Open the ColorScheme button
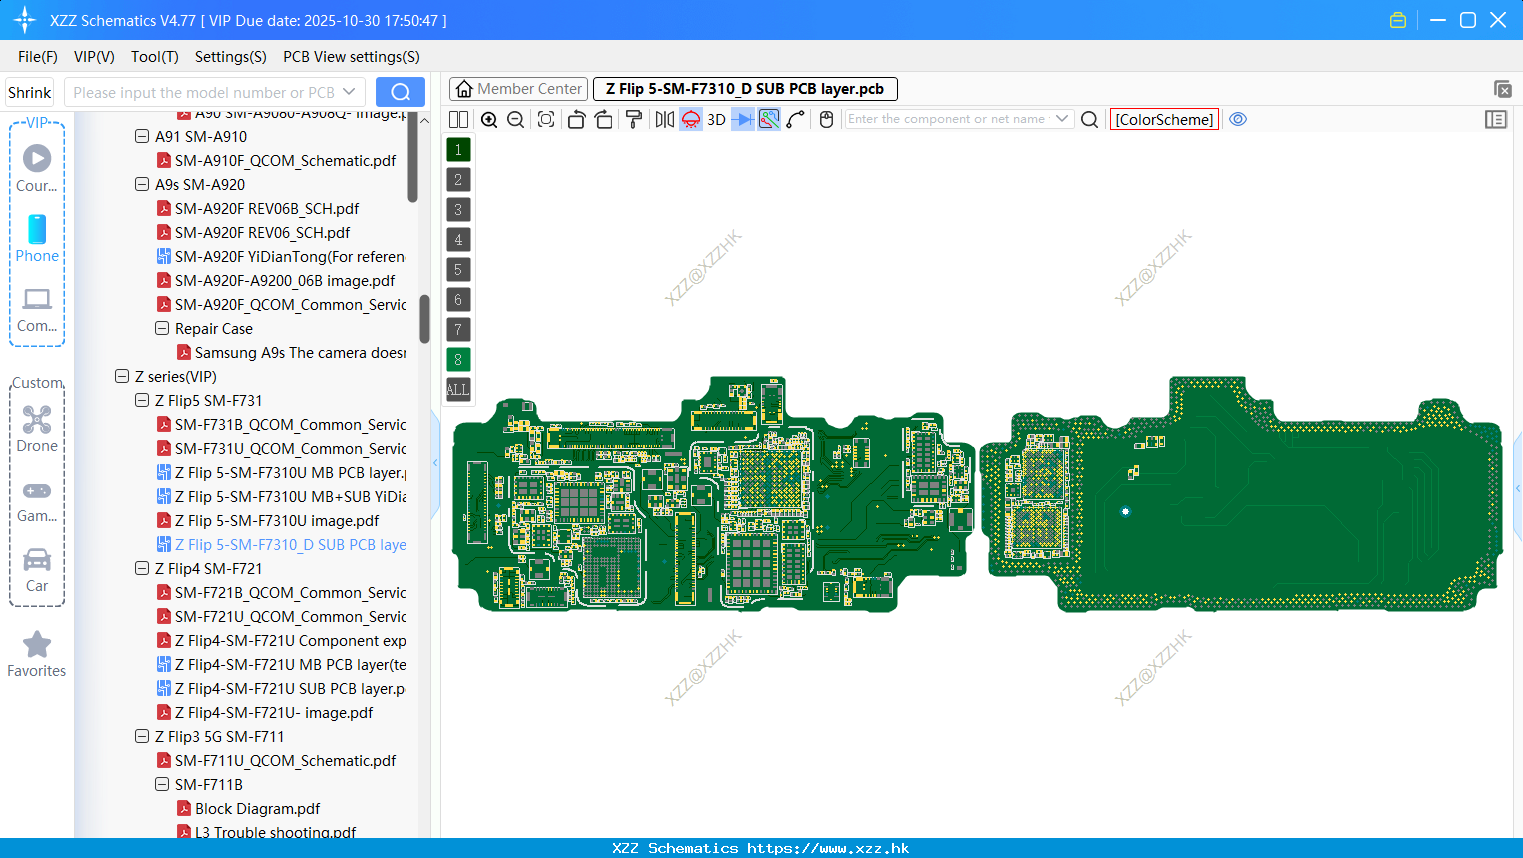The image size is (1523, 858). [1164, 119]
